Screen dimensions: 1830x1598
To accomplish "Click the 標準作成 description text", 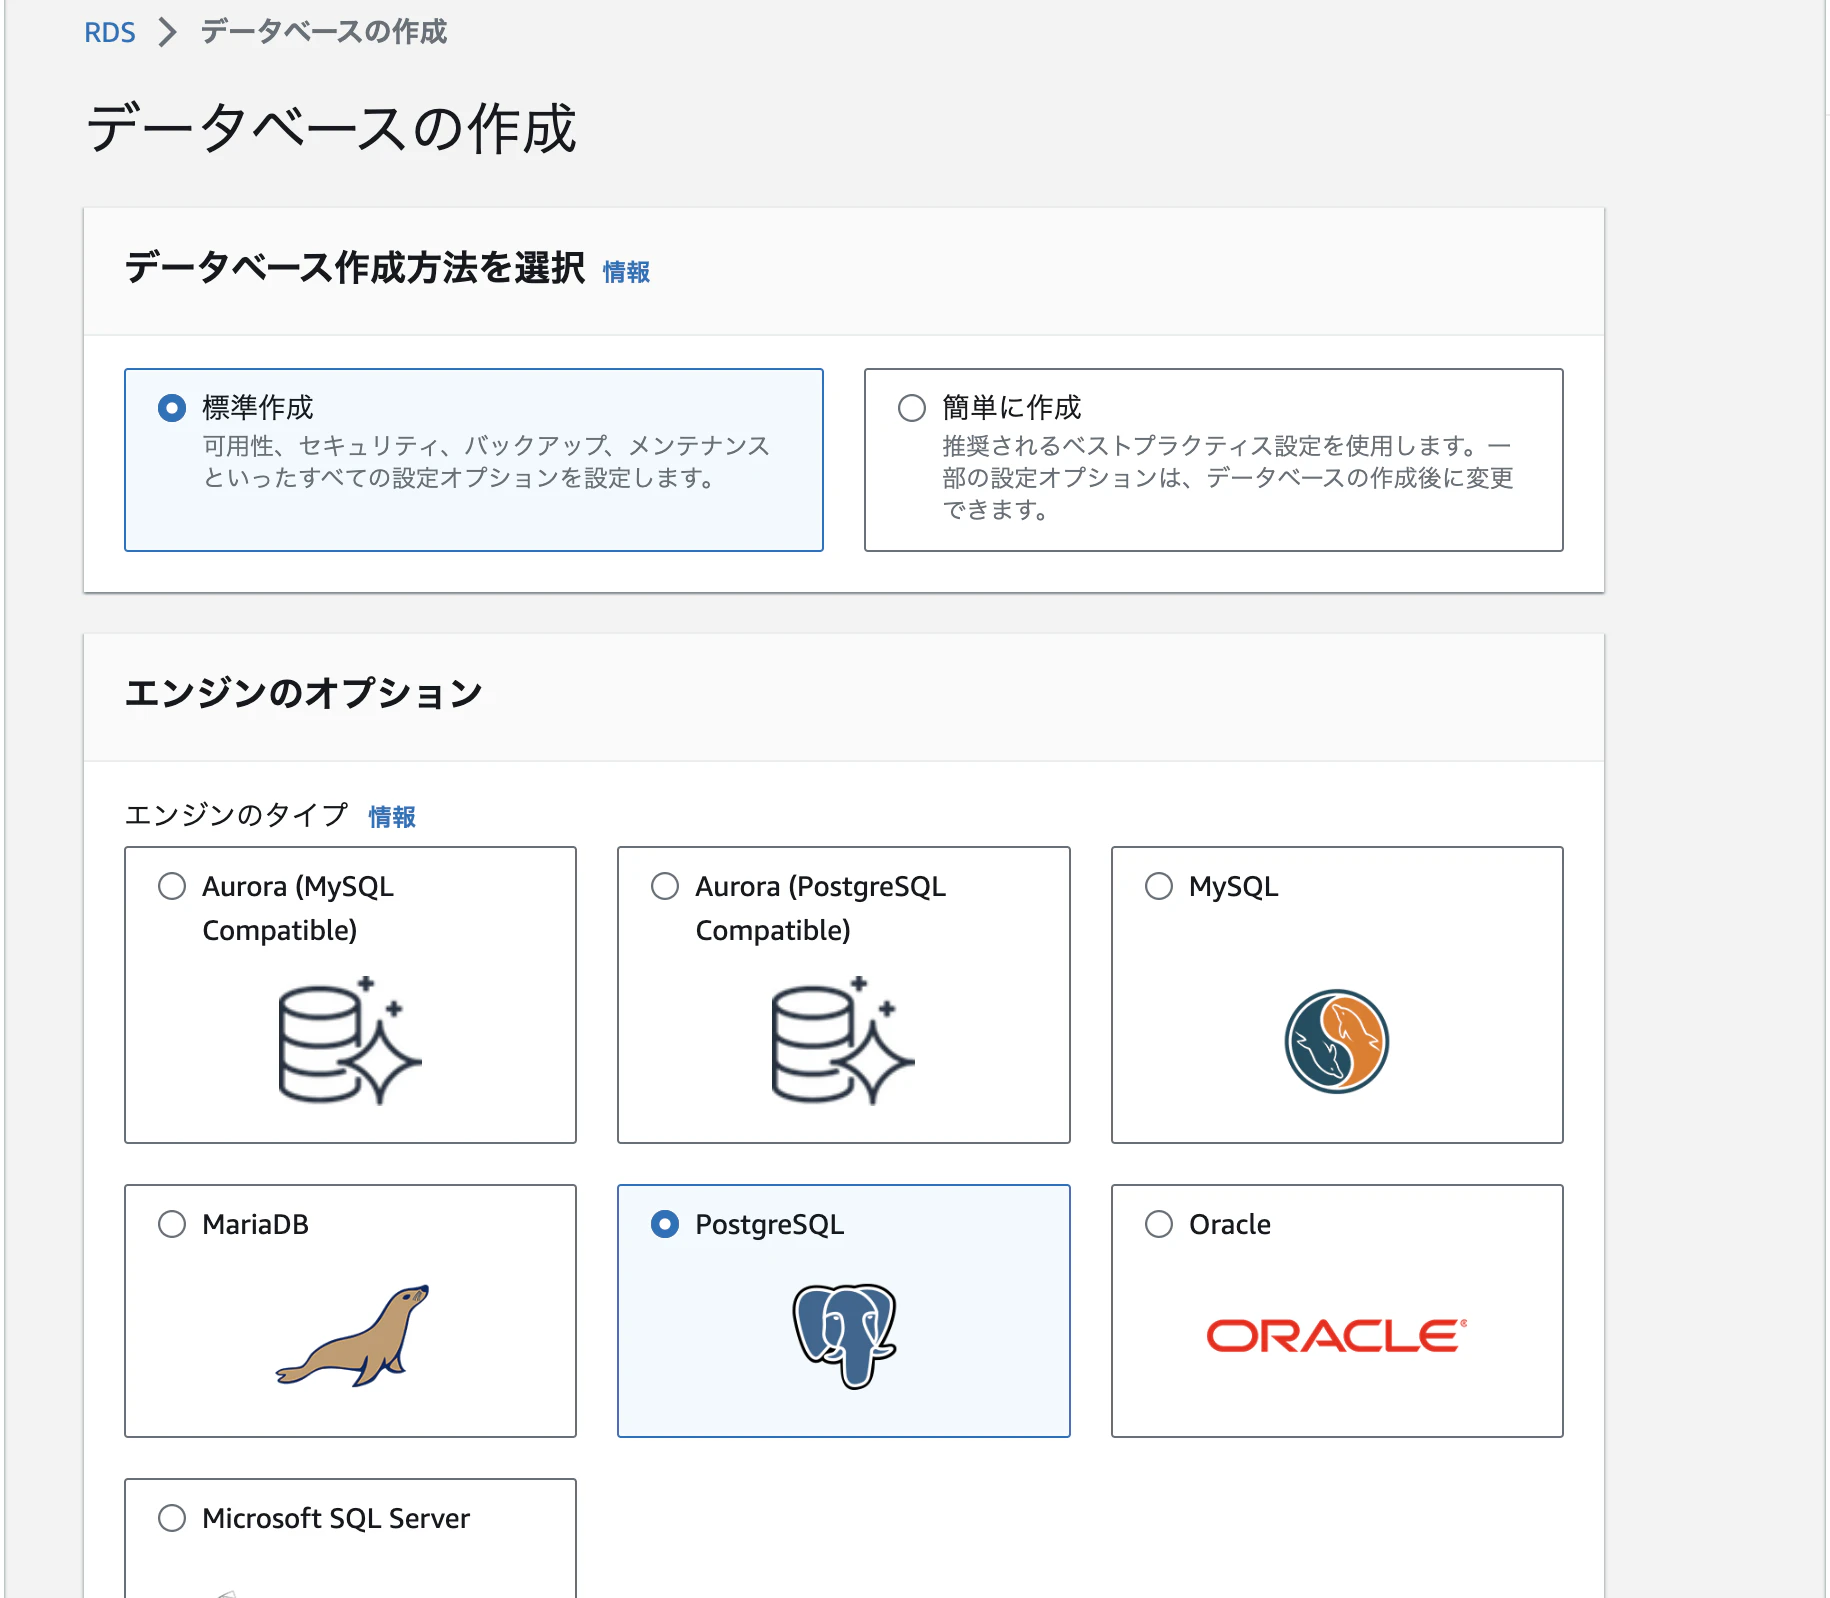I will coord(486,461).
